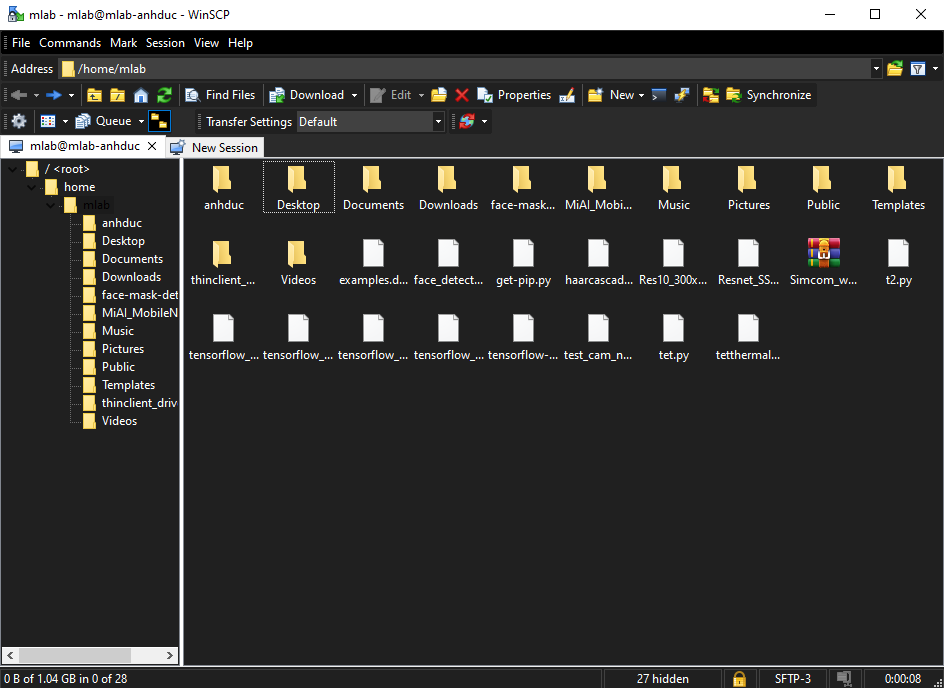Collapse the mlab node in tree

click(51, 205)
